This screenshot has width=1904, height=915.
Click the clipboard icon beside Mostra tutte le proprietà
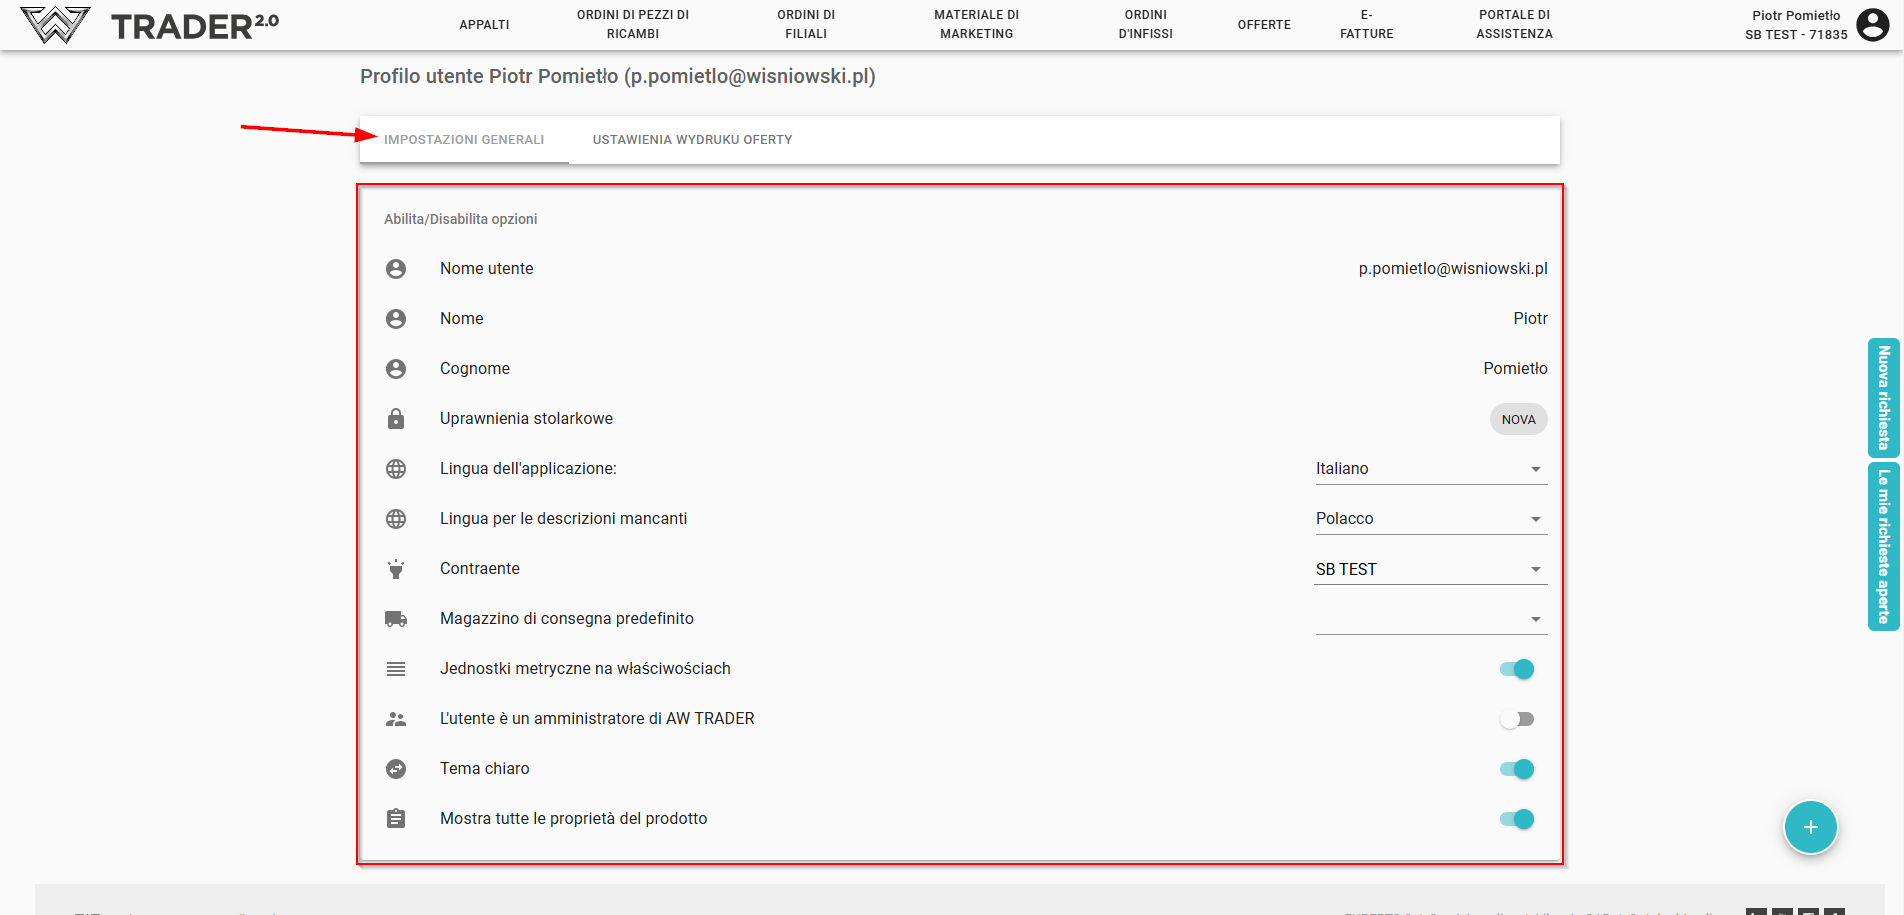click(396, 819)
